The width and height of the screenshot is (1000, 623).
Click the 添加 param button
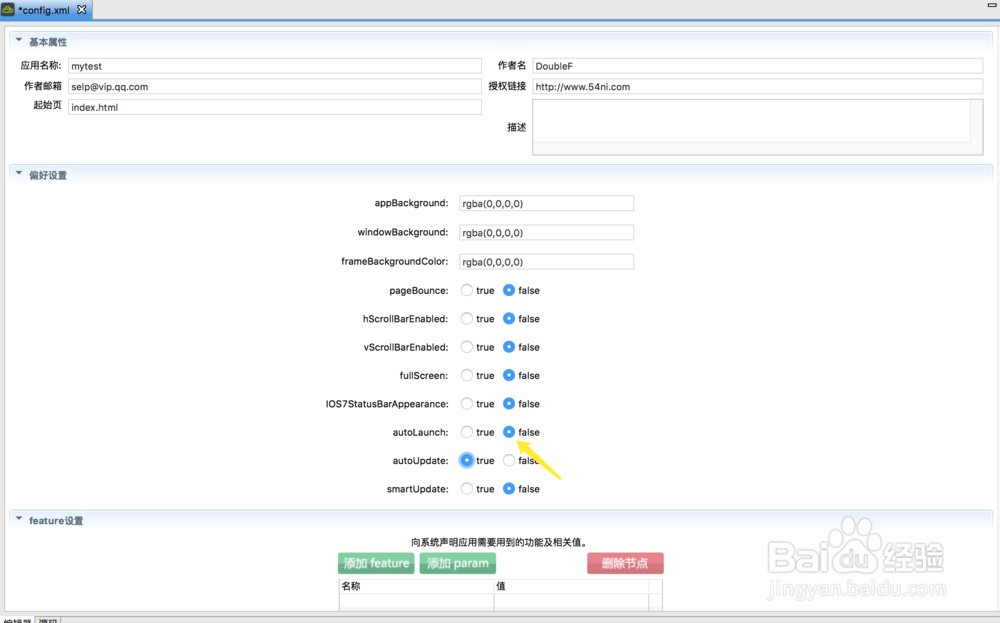pyautogui.click(x=457, y=563)
